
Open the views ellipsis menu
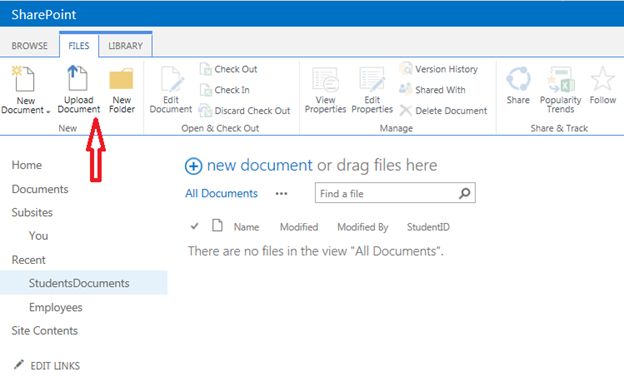click(281, 194)
